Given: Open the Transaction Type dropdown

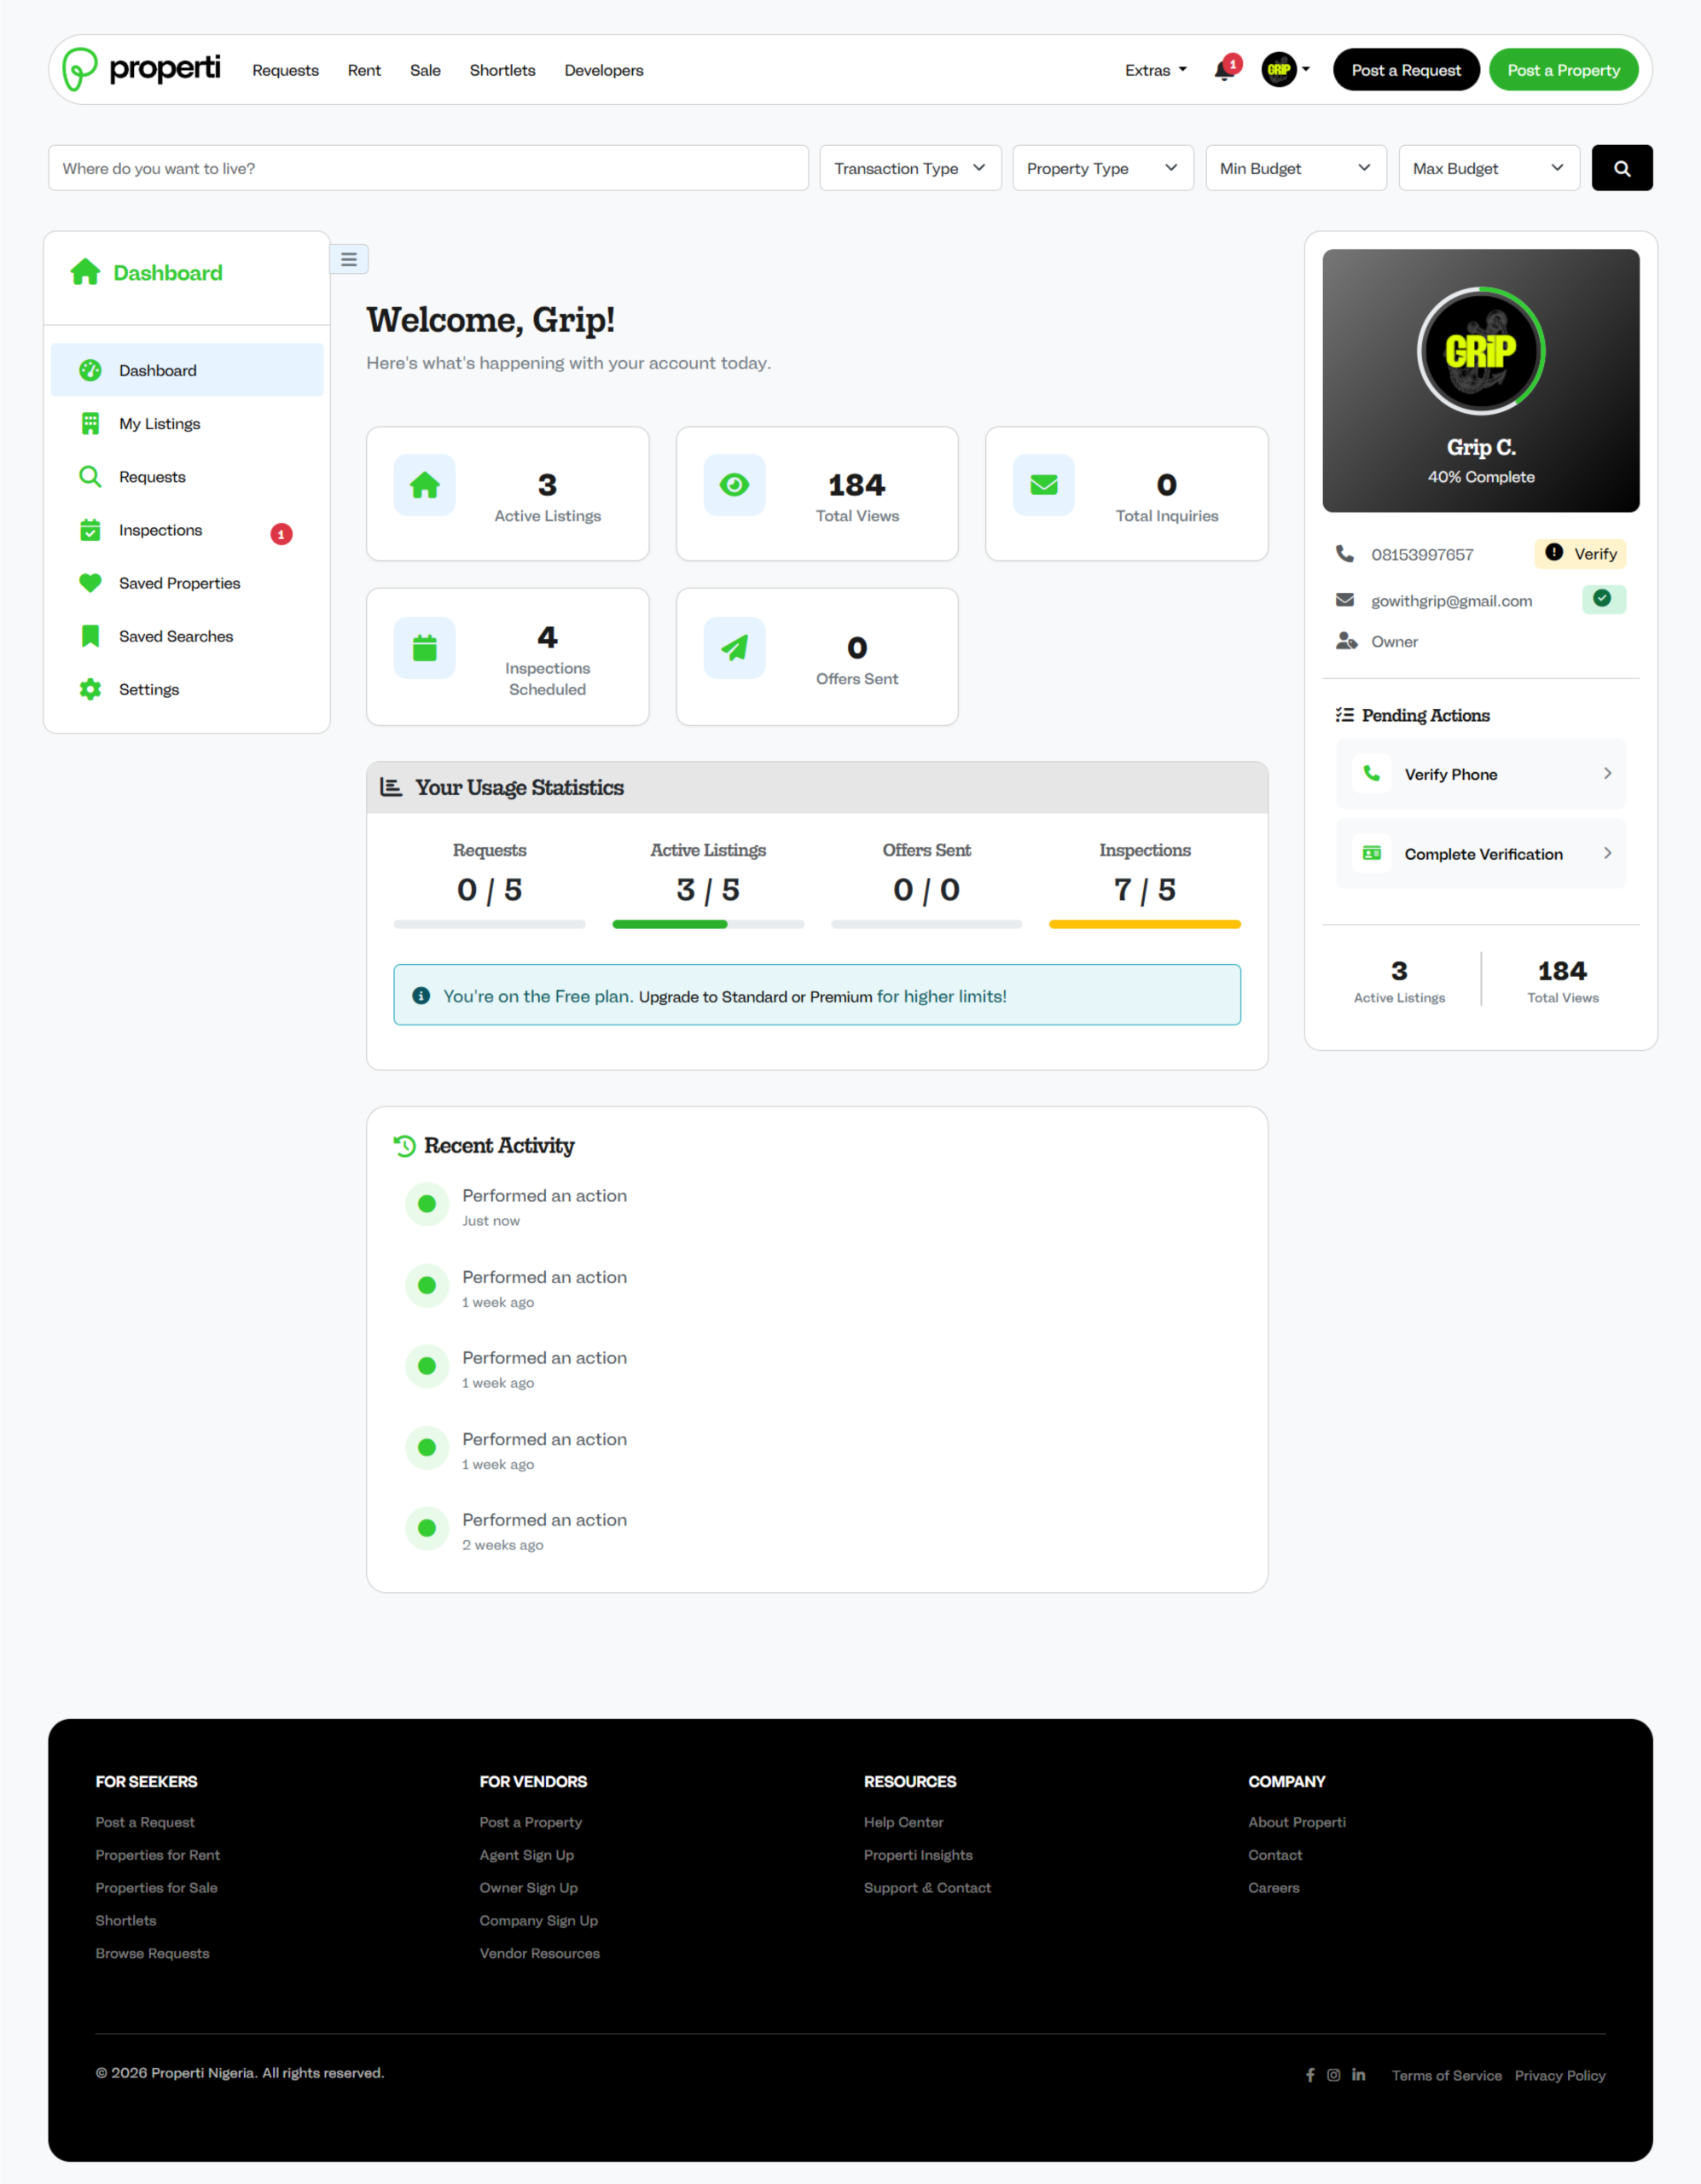Looking at the screenshot, I should [x=910, y=168].
